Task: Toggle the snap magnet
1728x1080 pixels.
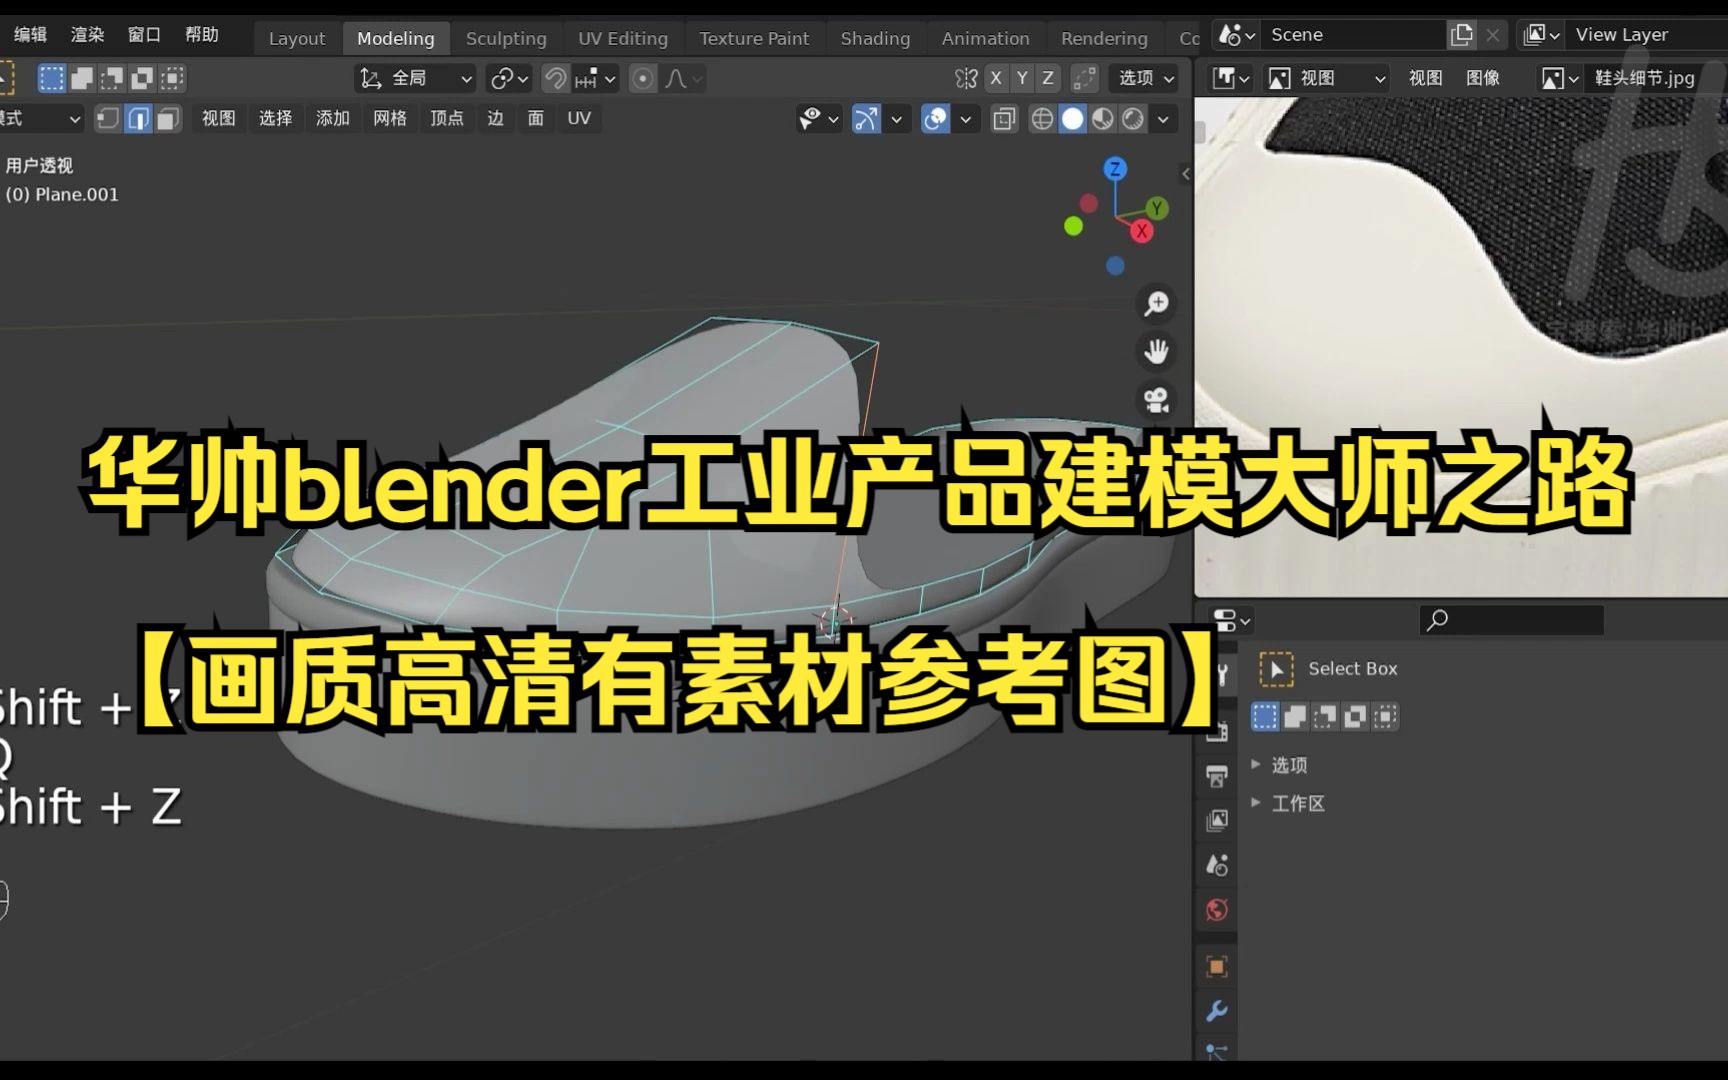Action: tap(555, 78)
